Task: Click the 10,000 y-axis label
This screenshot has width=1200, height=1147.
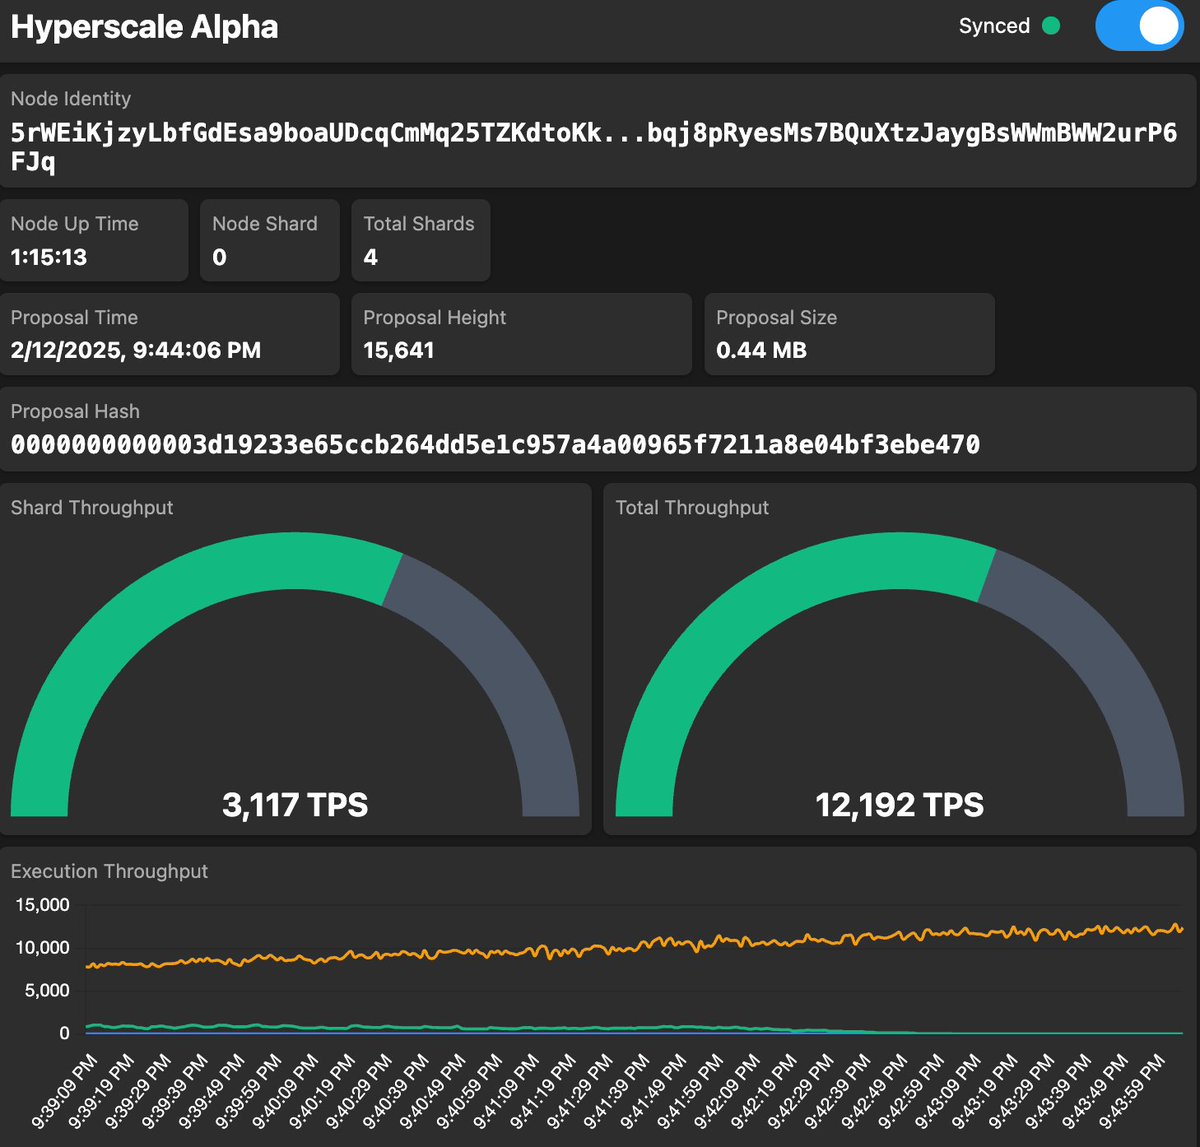Action: tap(42, 947)
